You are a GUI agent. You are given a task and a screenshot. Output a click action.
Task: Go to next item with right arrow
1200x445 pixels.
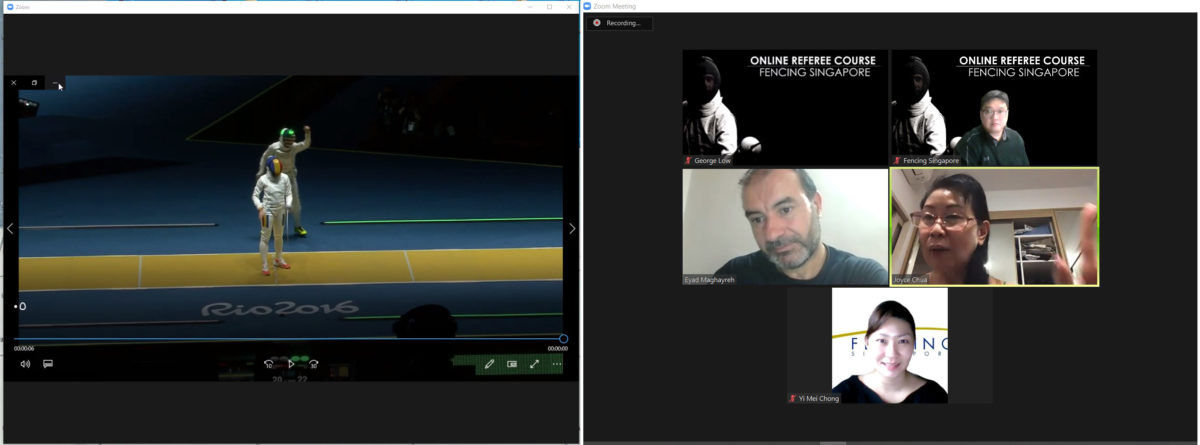click(572, 228)
